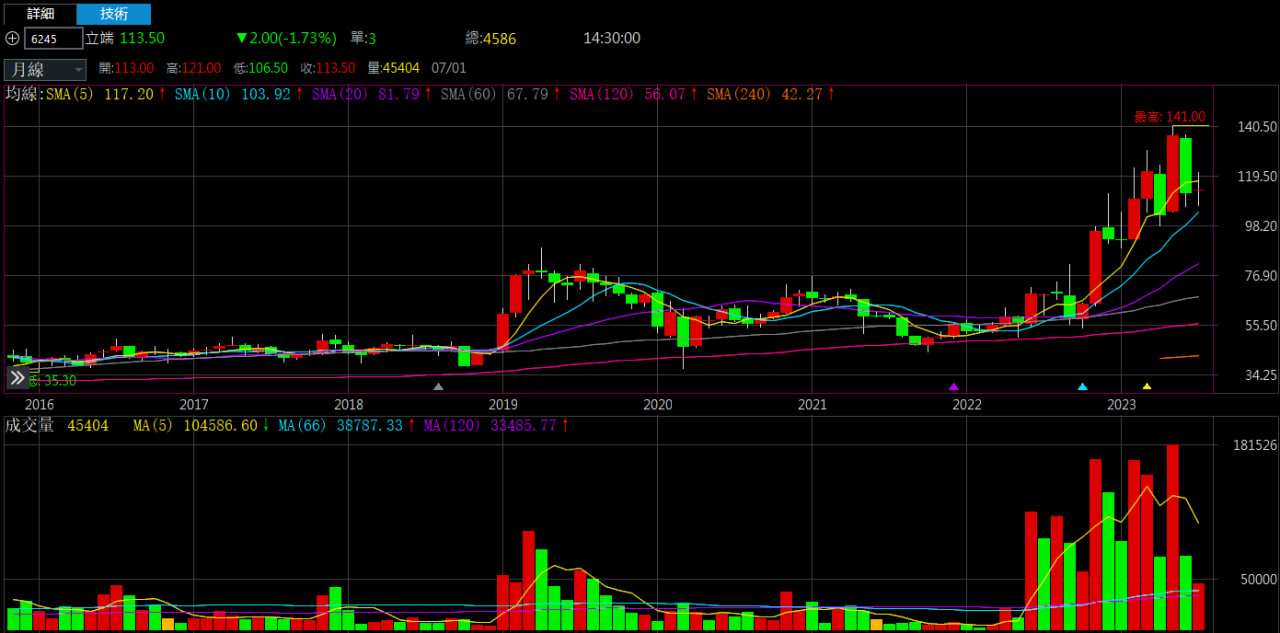The image size is (1280, 633).
Task: Click the purple triangle marker near 2022
Action: [953, 386]
